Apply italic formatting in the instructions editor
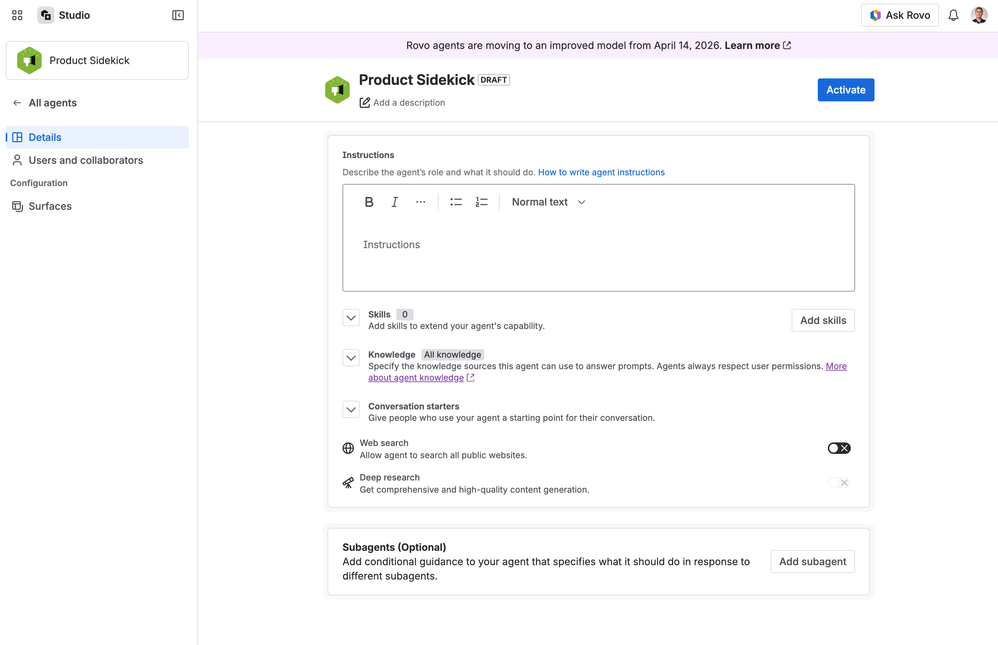Viewport: 998px width, 645px height. (x=395, y=202)
